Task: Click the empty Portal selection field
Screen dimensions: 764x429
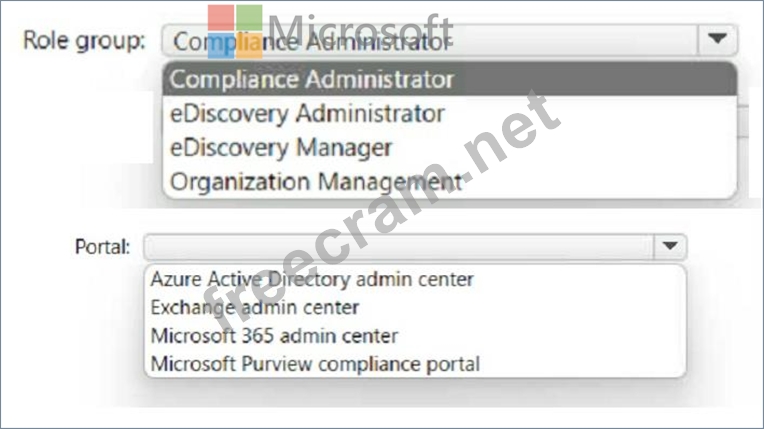Action: [x=398, y=246]
